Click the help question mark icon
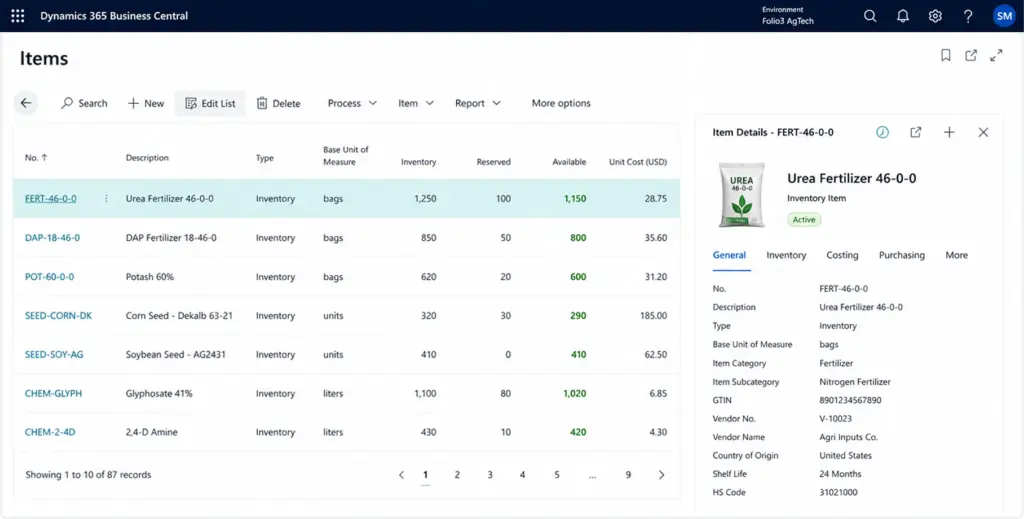The width and height of the screenshot is (1024, 519). [968, 16]
